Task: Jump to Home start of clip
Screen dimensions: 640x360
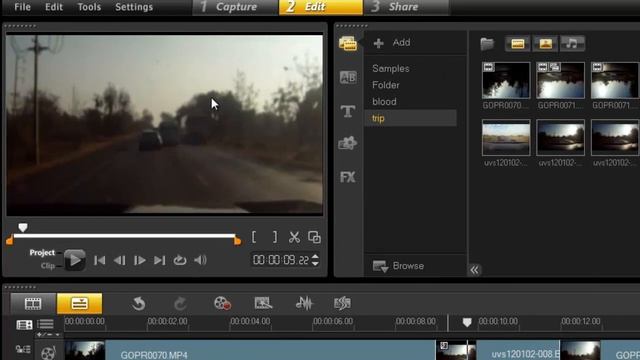Action: click(99, 260)
